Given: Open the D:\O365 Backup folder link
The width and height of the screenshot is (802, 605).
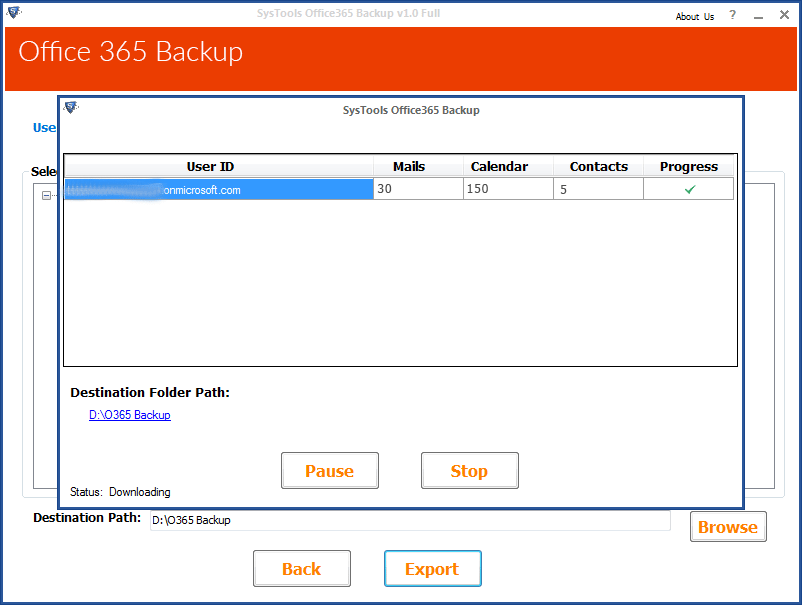Looking at the screenshot, I should pyautogui.click(x=130, y=415).
